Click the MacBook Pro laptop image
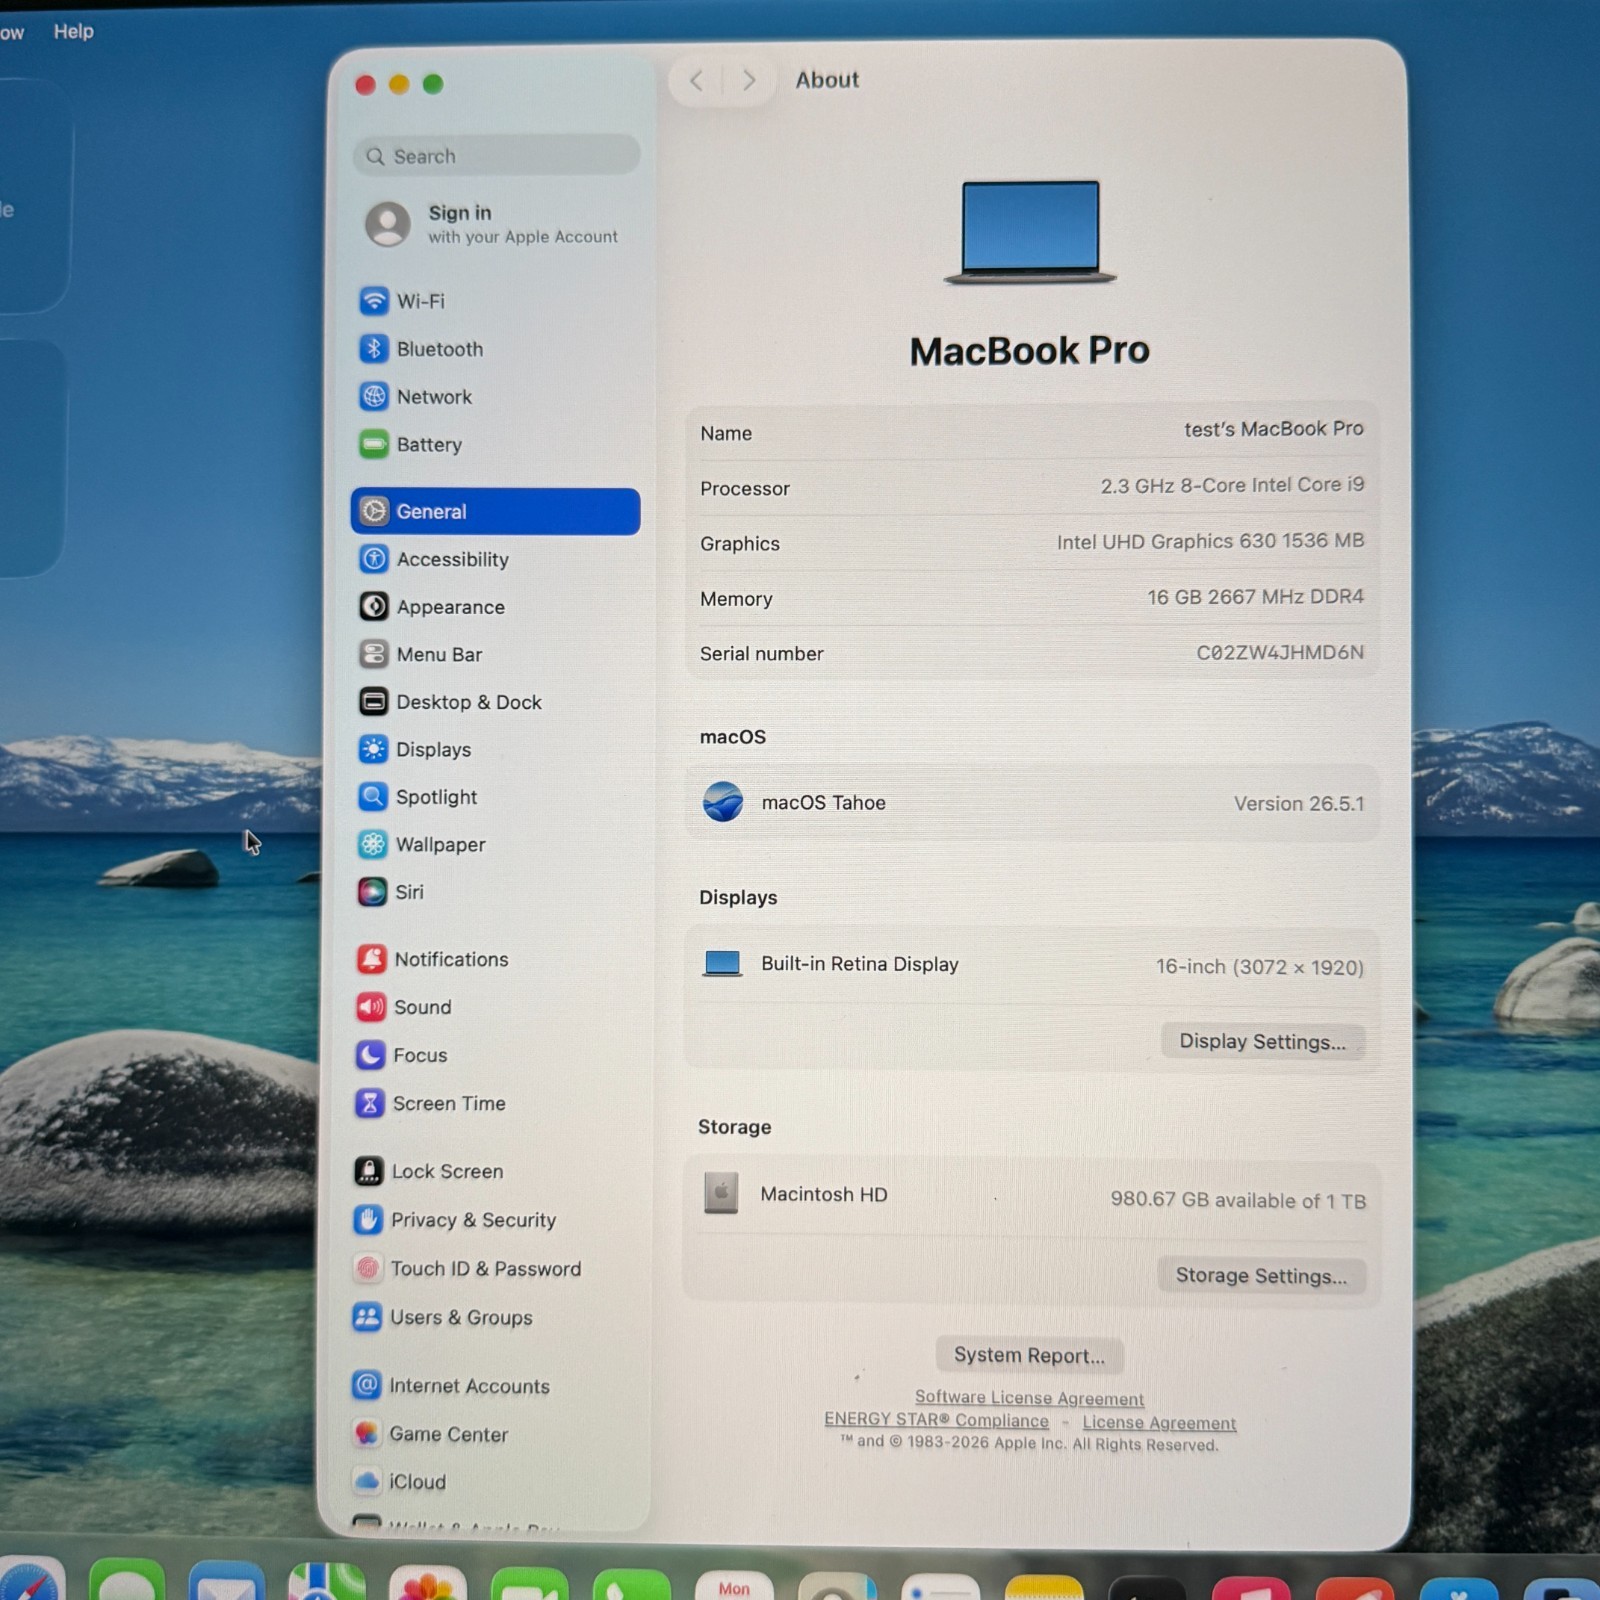Screen dimensions: 1600x1600 [1030, 233]
